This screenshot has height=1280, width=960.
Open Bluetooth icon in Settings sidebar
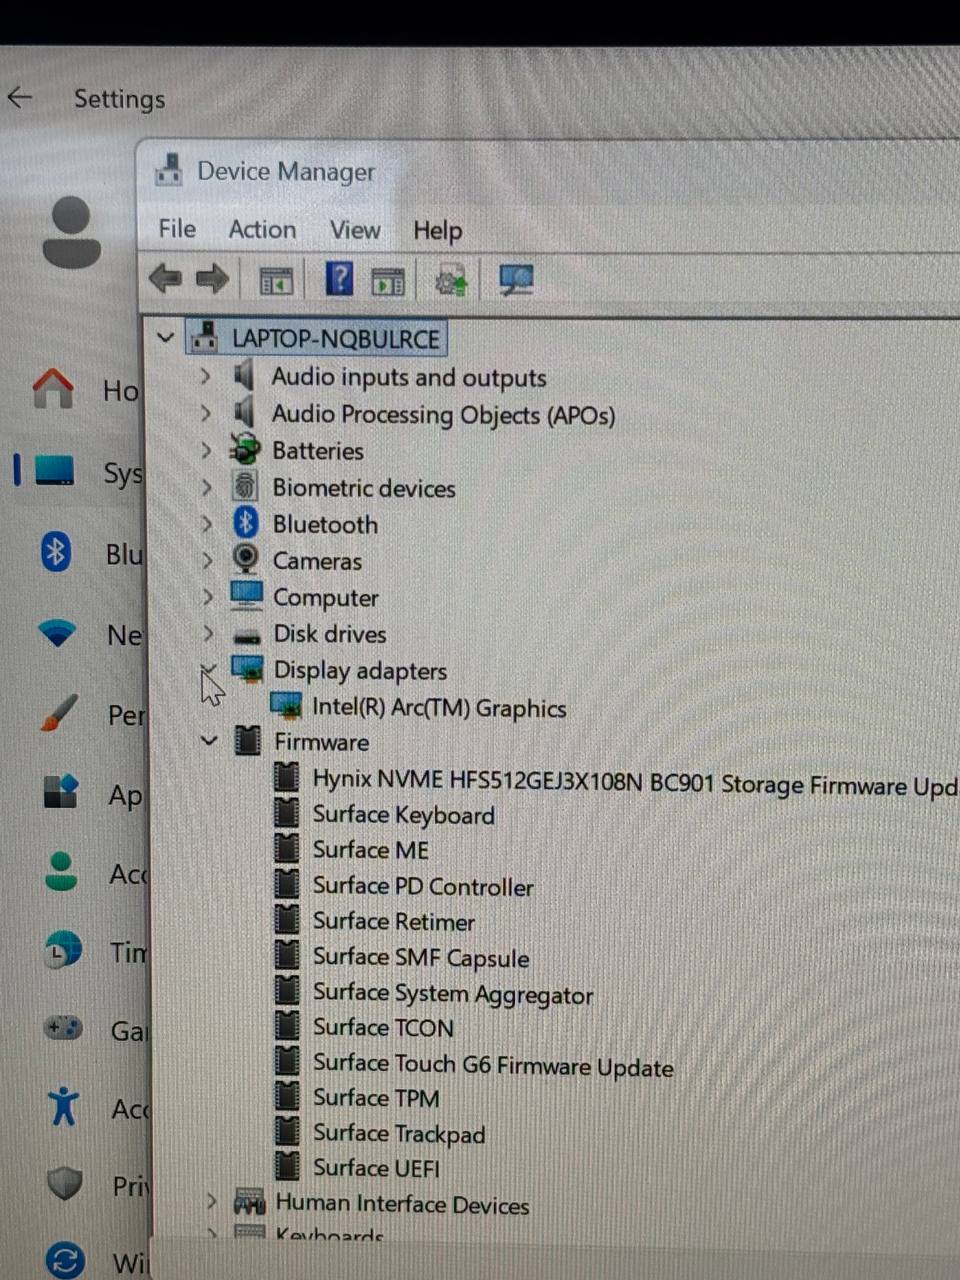[x=56, y=551]
